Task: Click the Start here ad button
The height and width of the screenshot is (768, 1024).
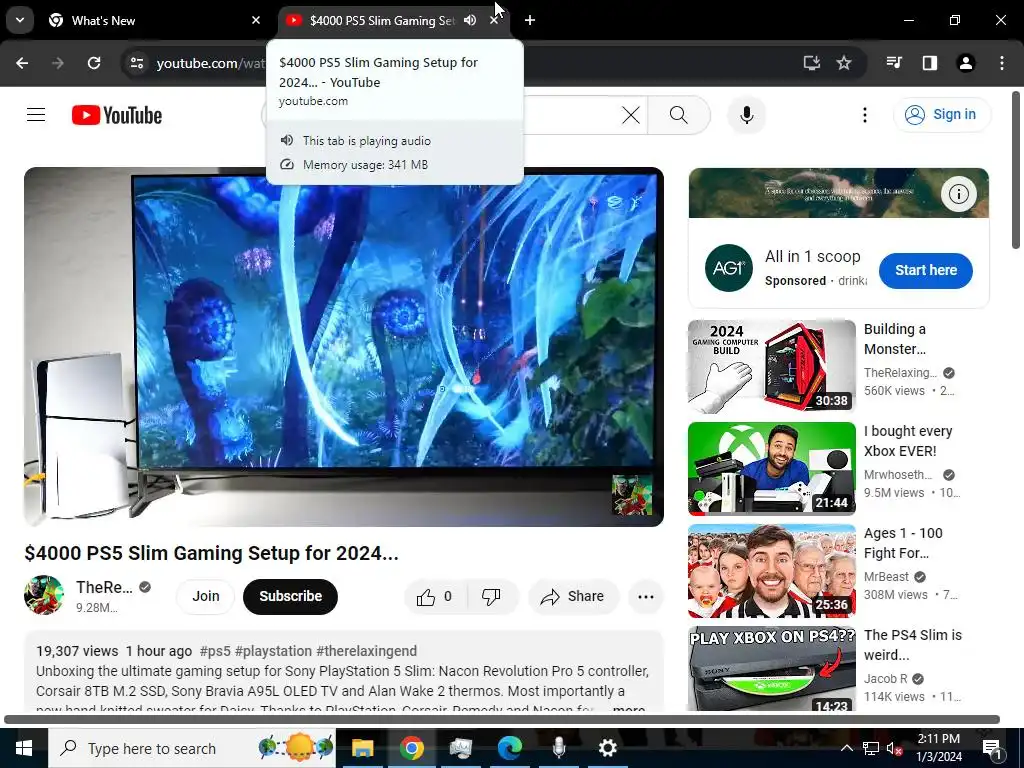Action: point(925,270)
